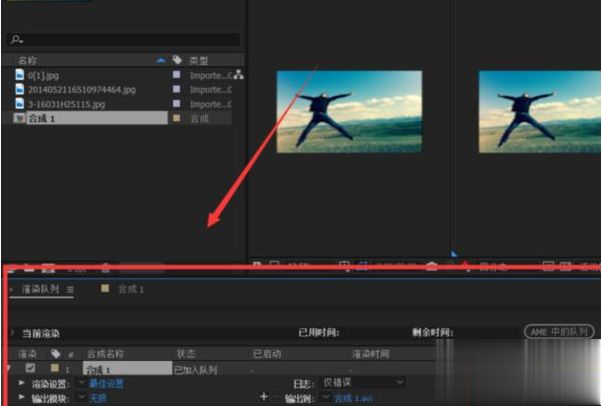The image size is (602, 406).
Task: Click the 已用时间 label
Action: pyautogui.click(x=319, y=332)
